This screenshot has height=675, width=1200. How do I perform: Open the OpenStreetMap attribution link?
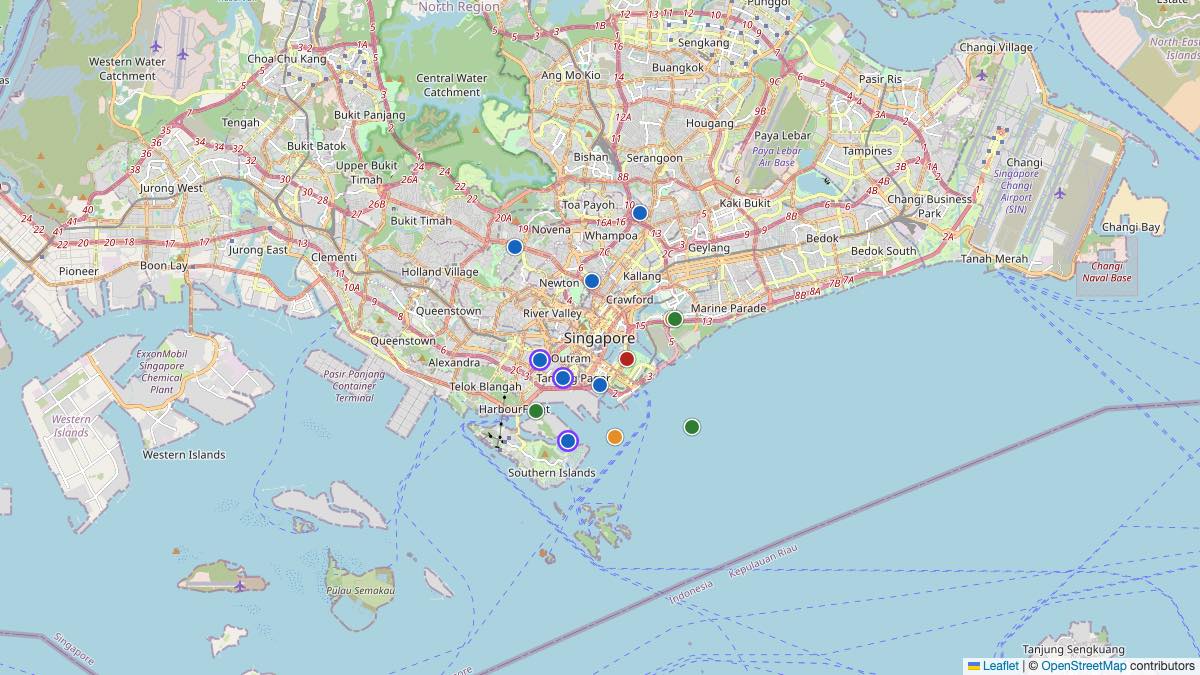(1083, 666)
